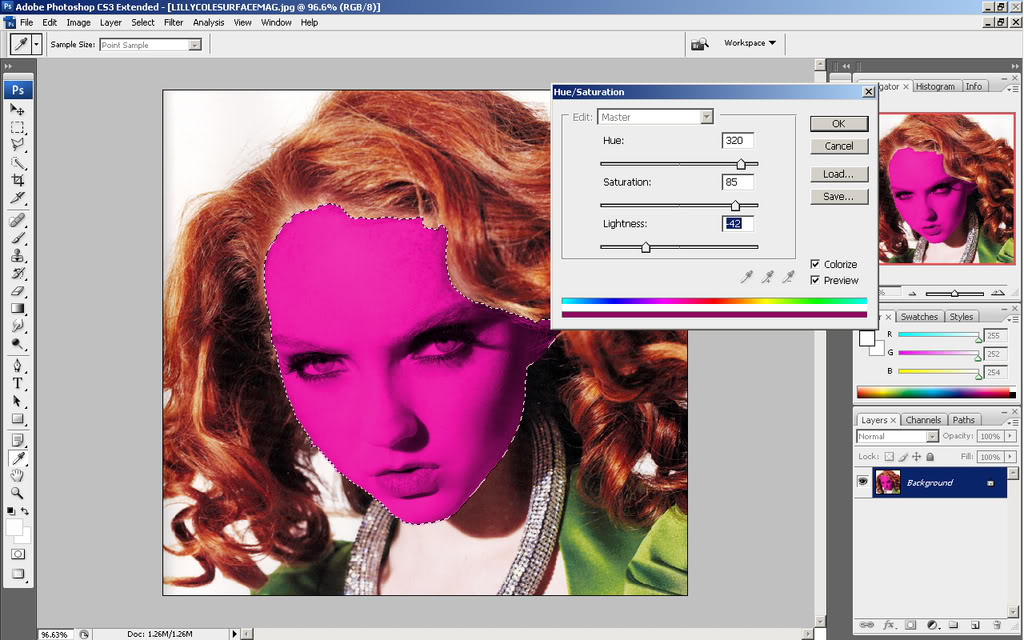
Task: Select the Clone Stamp tool
Action: point(18,255)
